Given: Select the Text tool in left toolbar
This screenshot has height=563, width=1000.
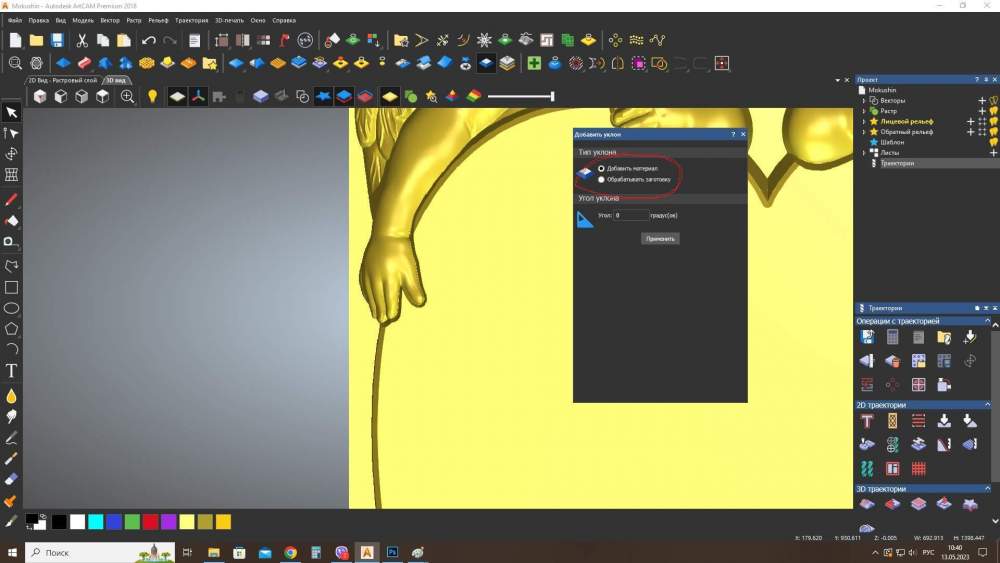Looking at the screenshot, I should point(12,370).
